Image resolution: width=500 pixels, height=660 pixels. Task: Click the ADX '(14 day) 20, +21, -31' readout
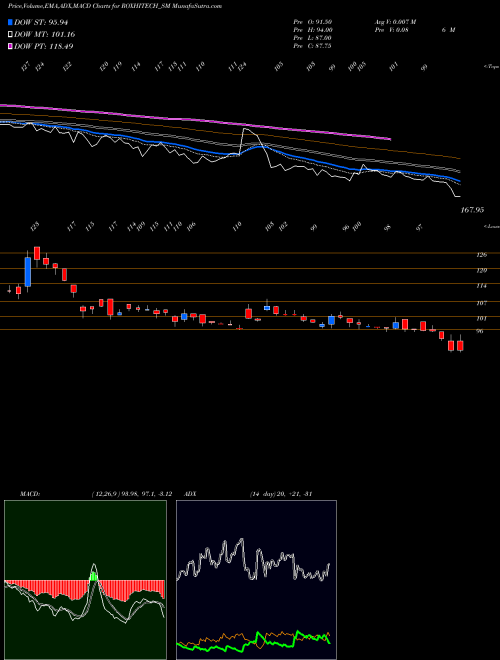280,494
